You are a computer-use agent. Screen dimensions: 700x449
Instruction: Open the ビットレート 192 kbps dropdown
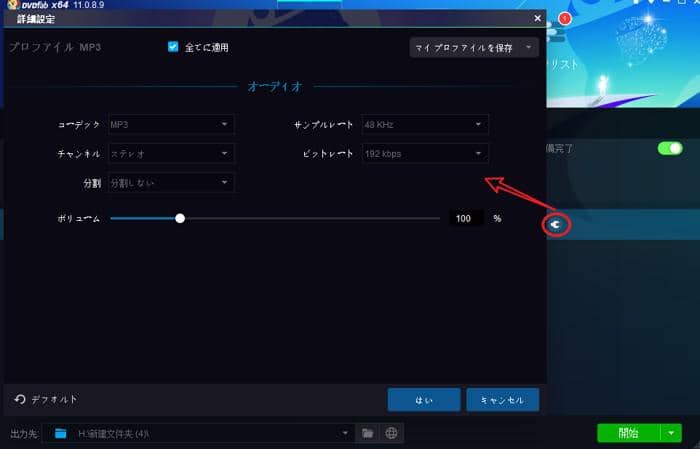425,154
